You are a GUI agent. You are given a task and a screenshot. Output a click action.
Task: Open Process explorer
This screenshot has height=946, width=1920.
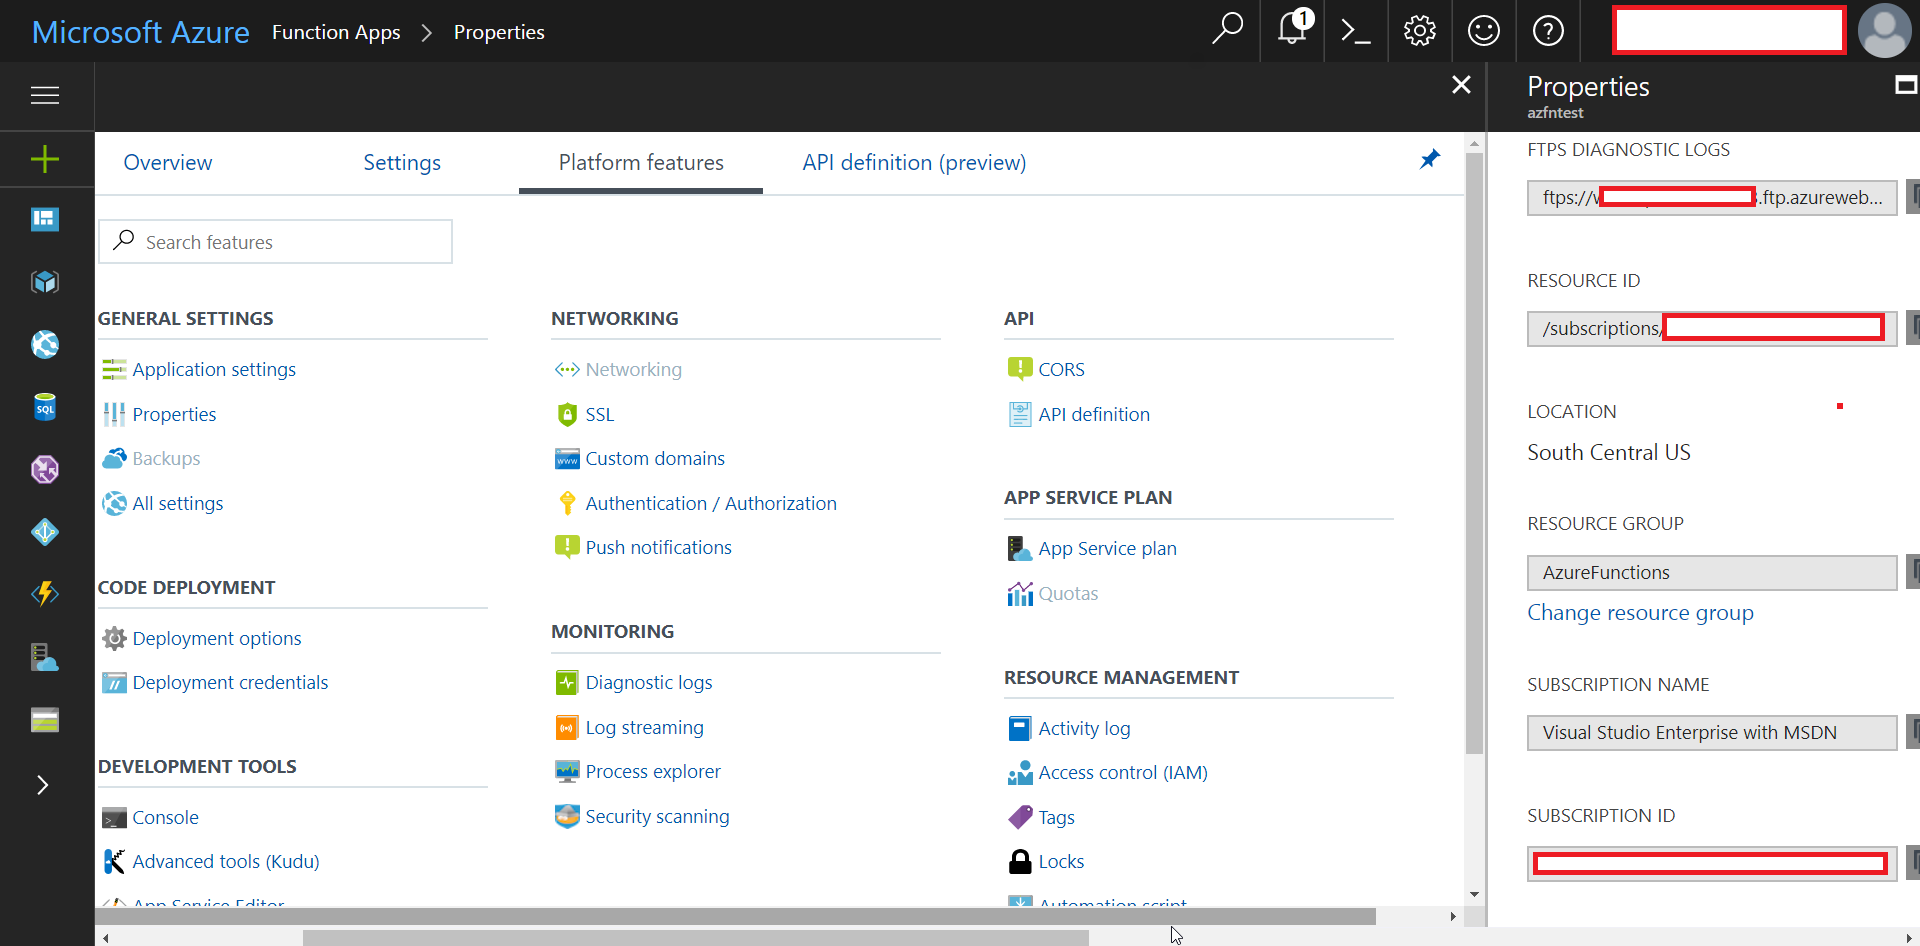653,771
